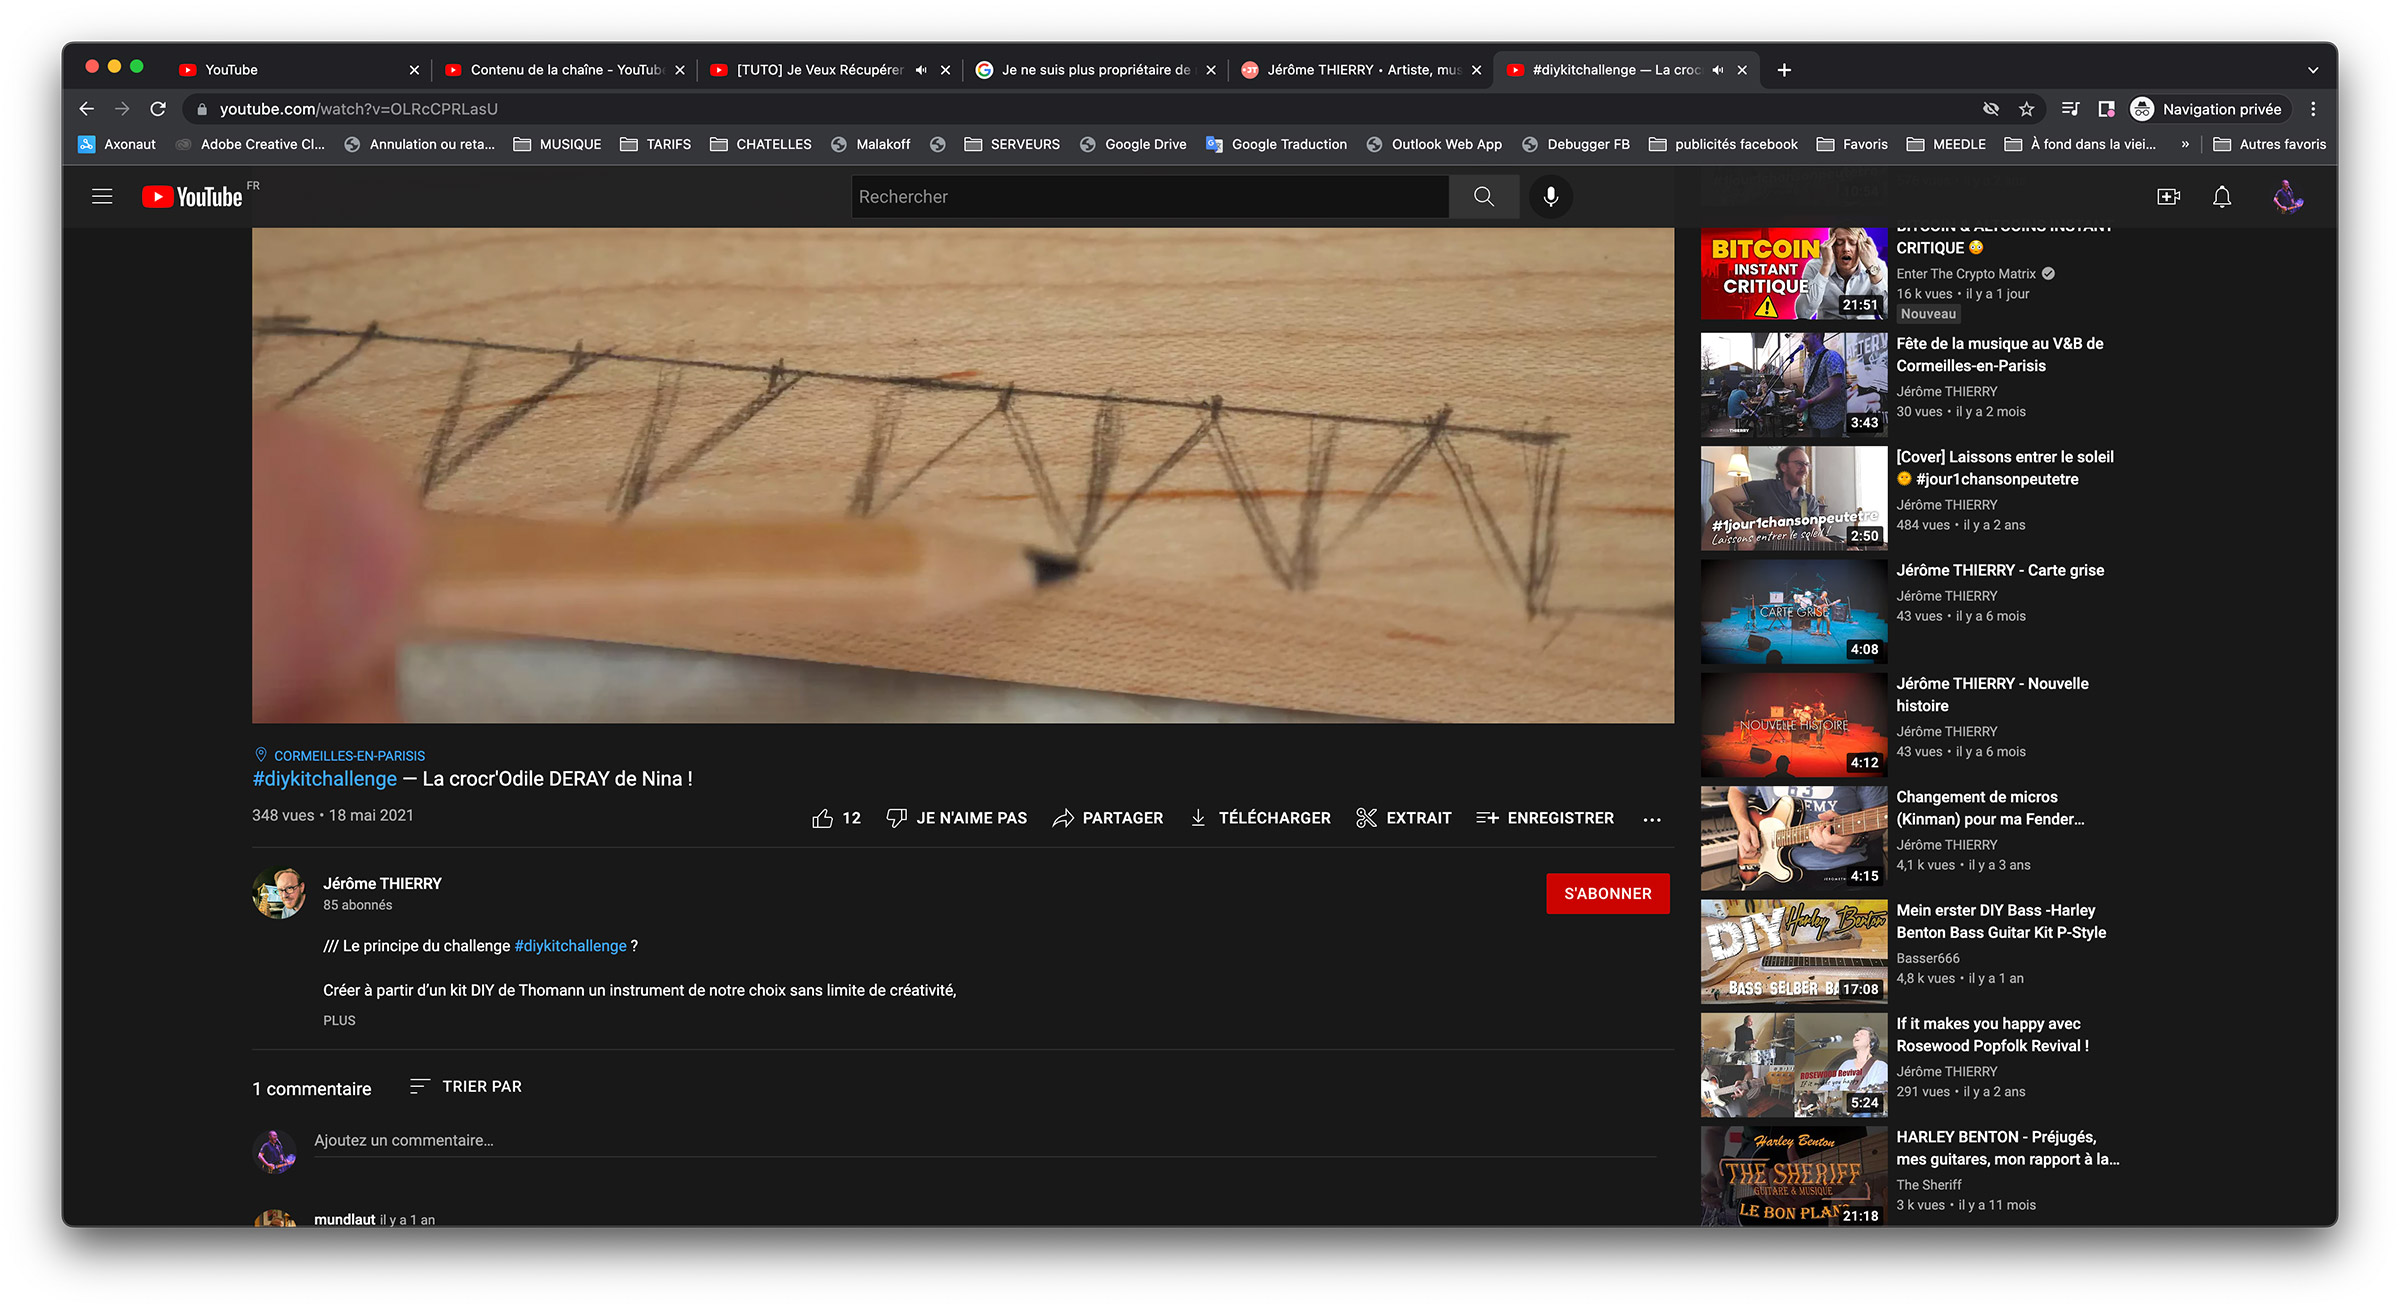Image resolution: width=2400 pixels, height=1309 pixels.
Task: Open the publicités facebook bookmarks folder
Action: (1724, 144)
